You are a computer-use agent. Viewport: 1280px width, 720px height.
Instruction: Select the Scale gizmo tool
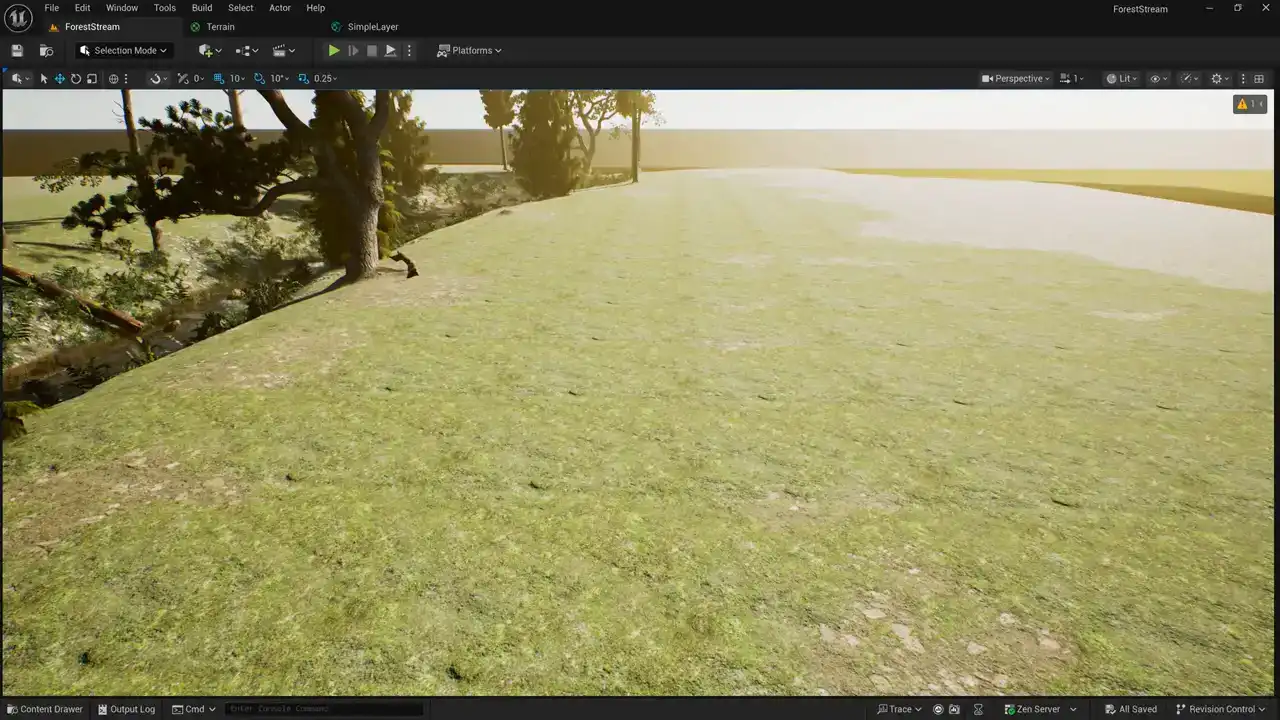(92, 79)
